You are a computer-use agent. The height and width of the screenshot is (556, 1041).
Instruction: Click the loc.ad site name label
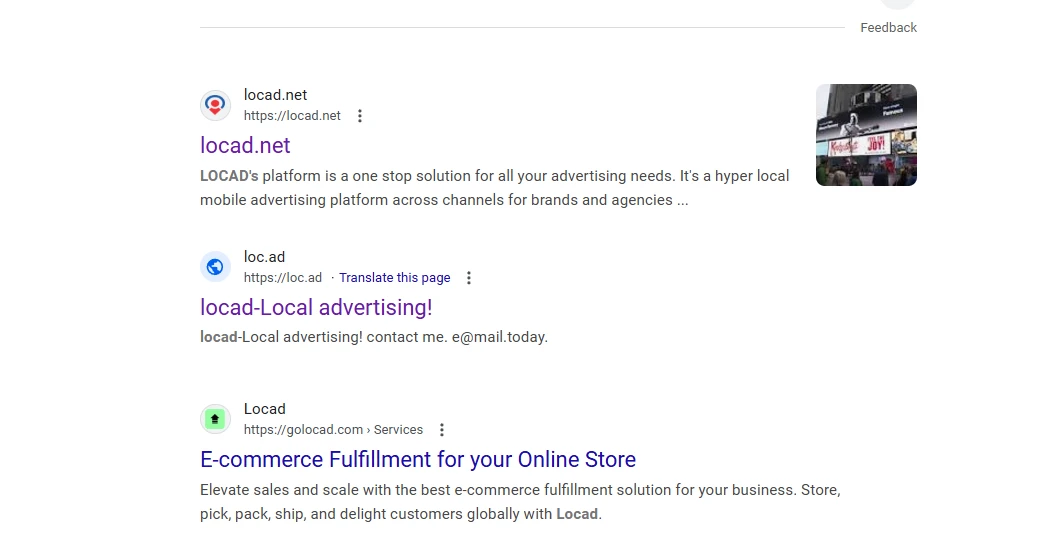click(x=264, y=257)
